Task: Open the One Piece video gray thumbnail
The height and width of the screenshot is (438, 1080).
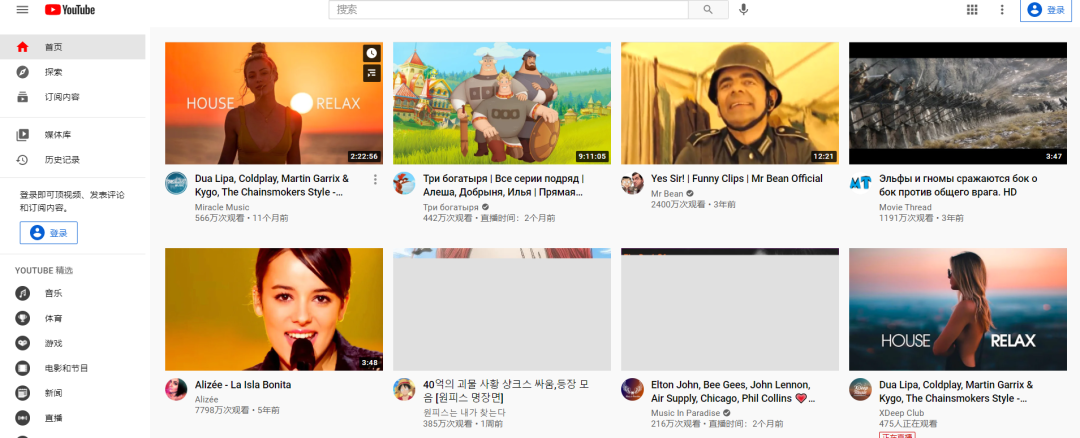Action: 502,309
